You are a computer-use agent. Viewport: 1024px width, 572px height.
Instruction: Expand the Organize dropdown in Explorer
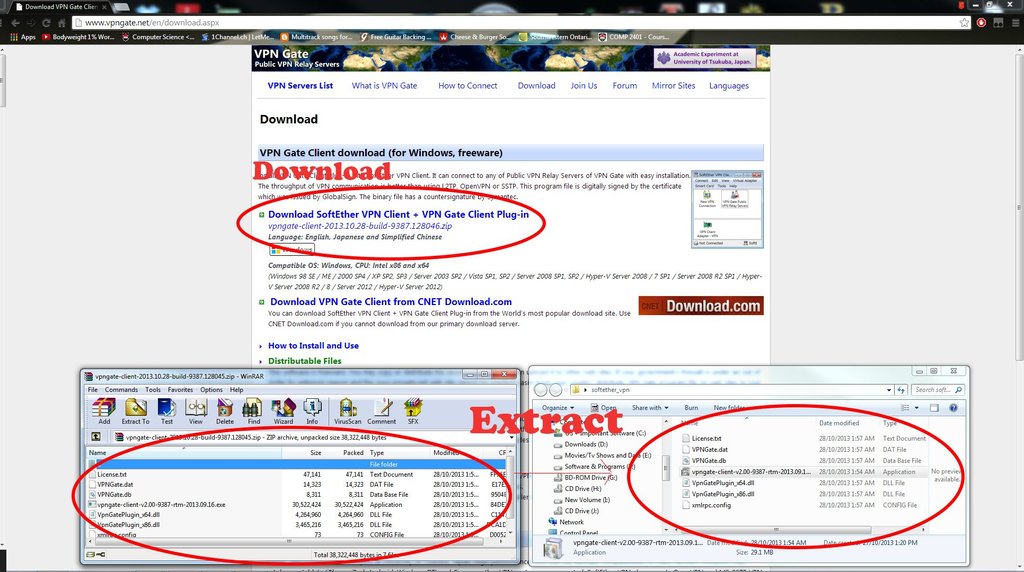(558, 407)
